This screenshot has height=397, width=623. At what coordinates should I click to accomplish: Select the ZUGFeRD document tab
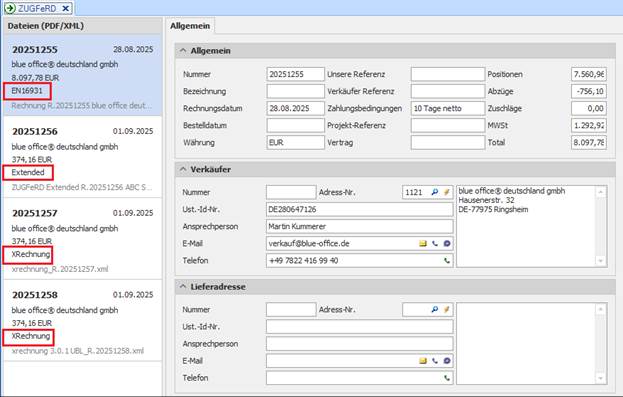38,8
